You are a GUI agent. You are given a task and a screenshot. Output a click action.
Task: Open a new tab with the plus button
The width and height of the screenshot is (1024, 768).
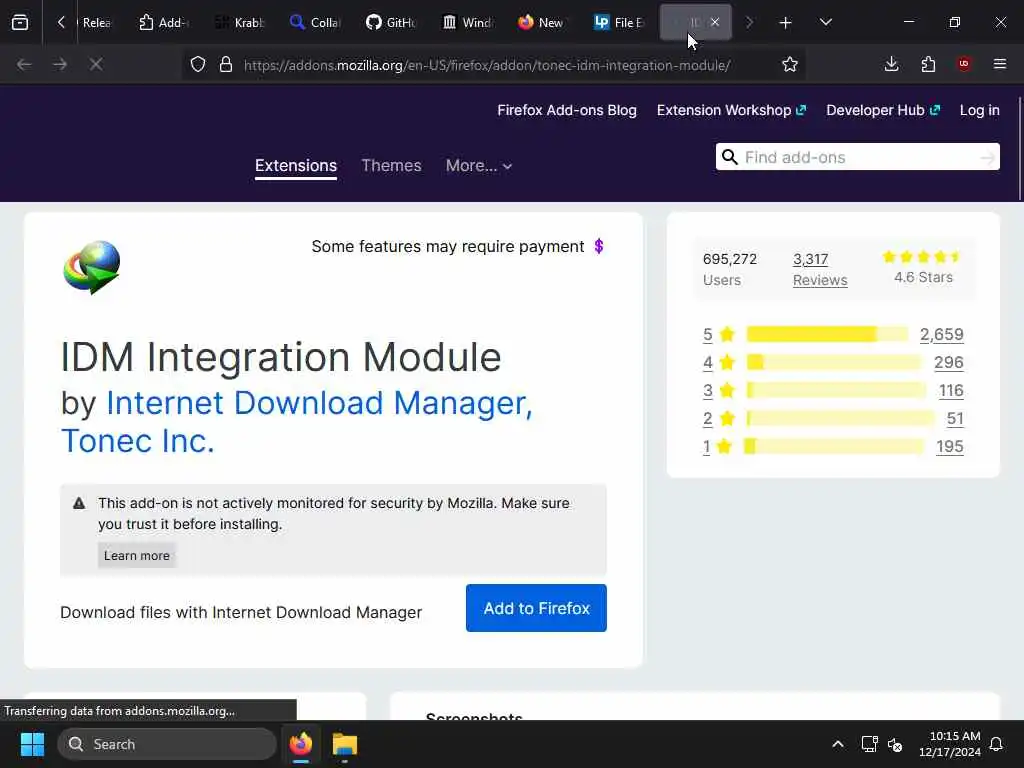(785, 23)
